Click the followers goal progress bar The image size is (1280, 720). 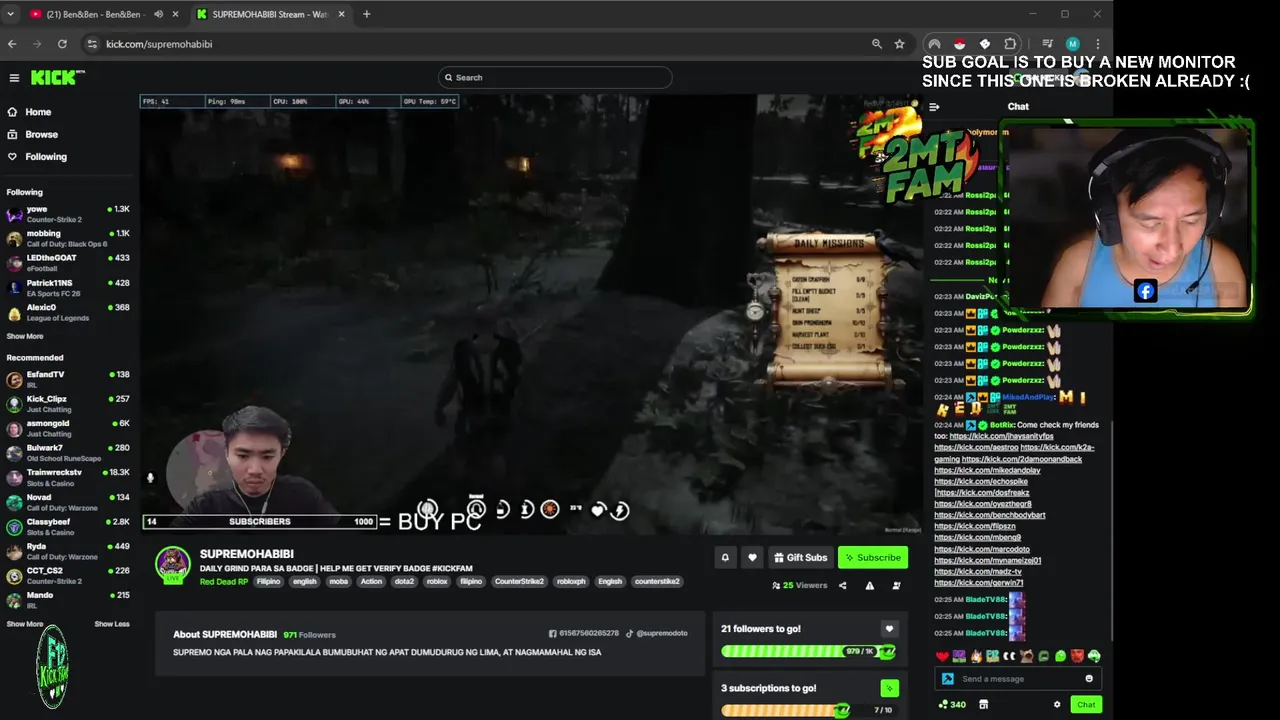tap(807, 652)
